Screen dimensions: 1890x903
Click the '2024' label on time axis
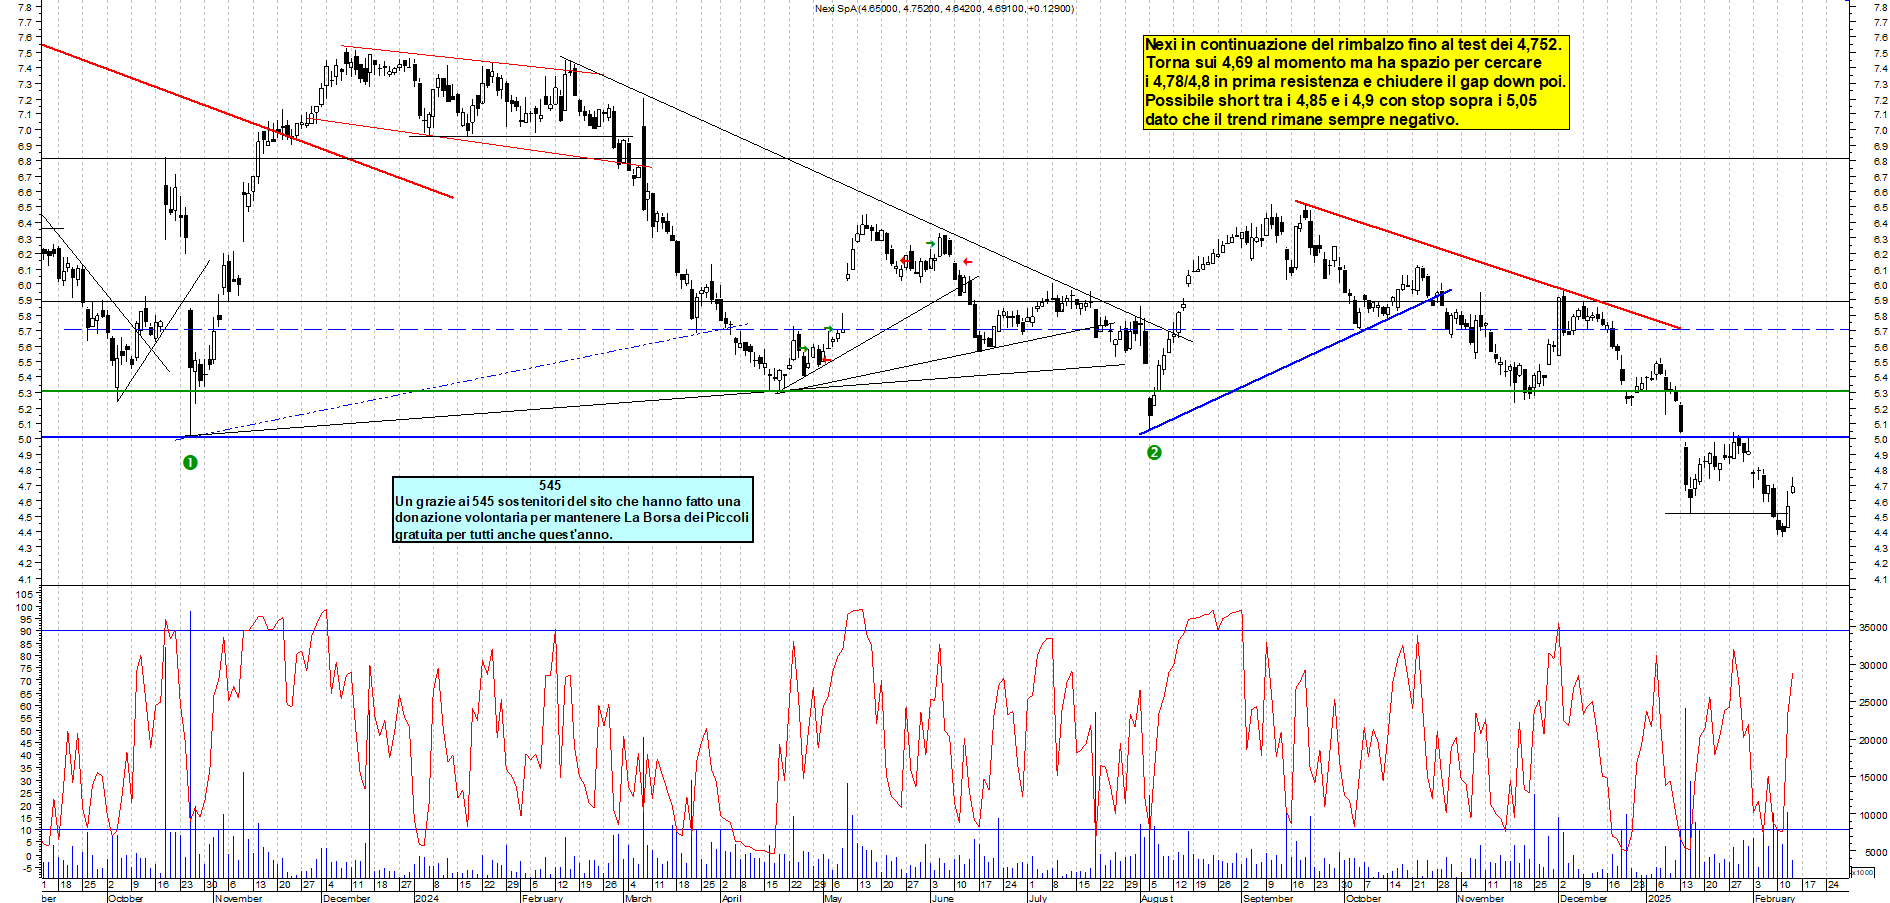pos(426,898)
